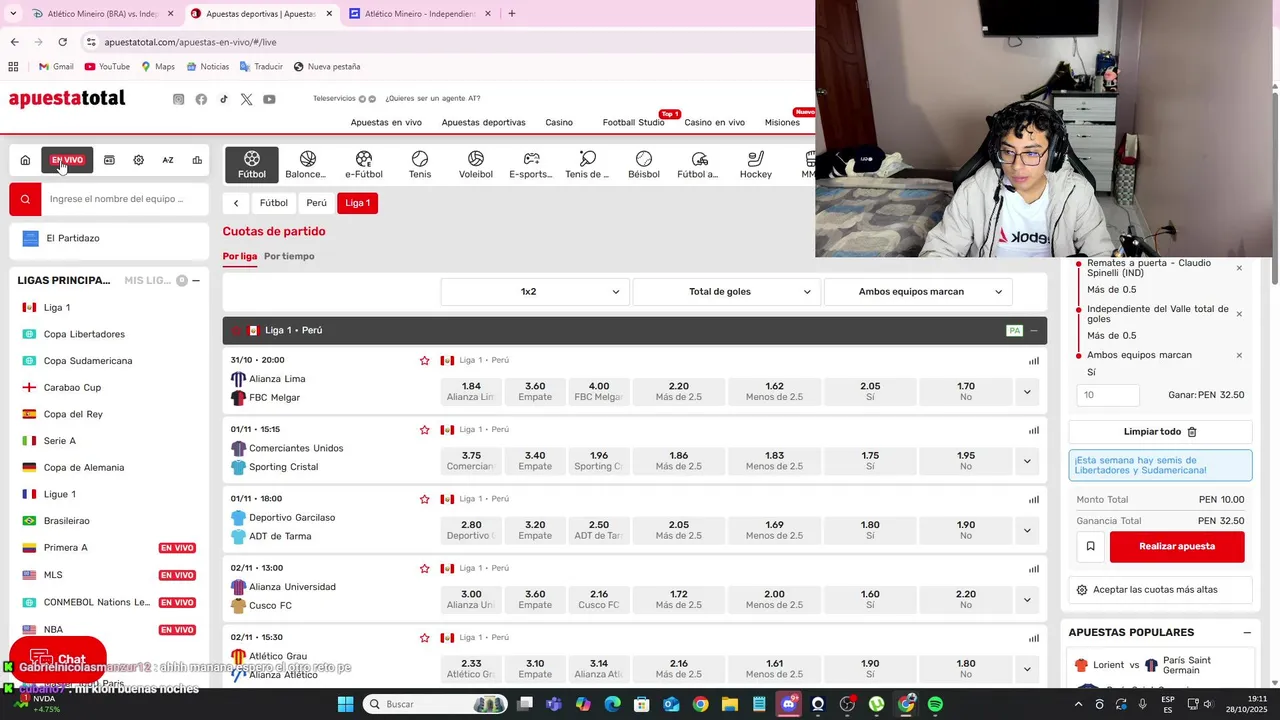Select the Fútbol americano icon
1280x720 pixels.
pos(699,165)
